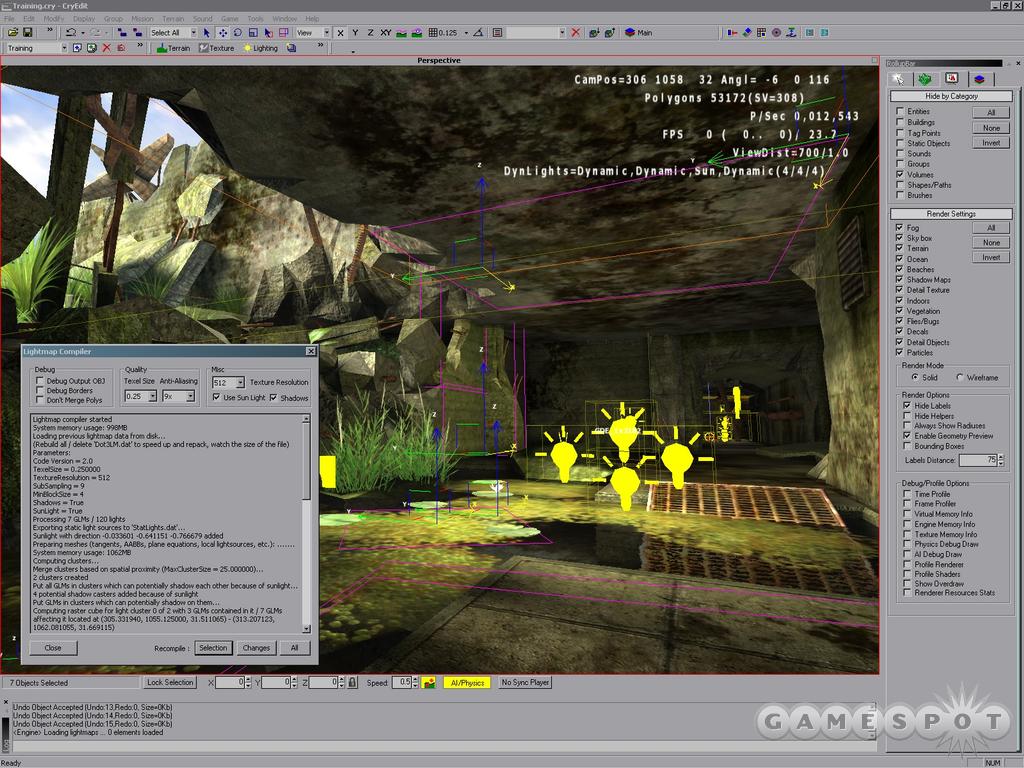
Task: Enable Bounding Boxes render option
Action: tap(907, 446)
